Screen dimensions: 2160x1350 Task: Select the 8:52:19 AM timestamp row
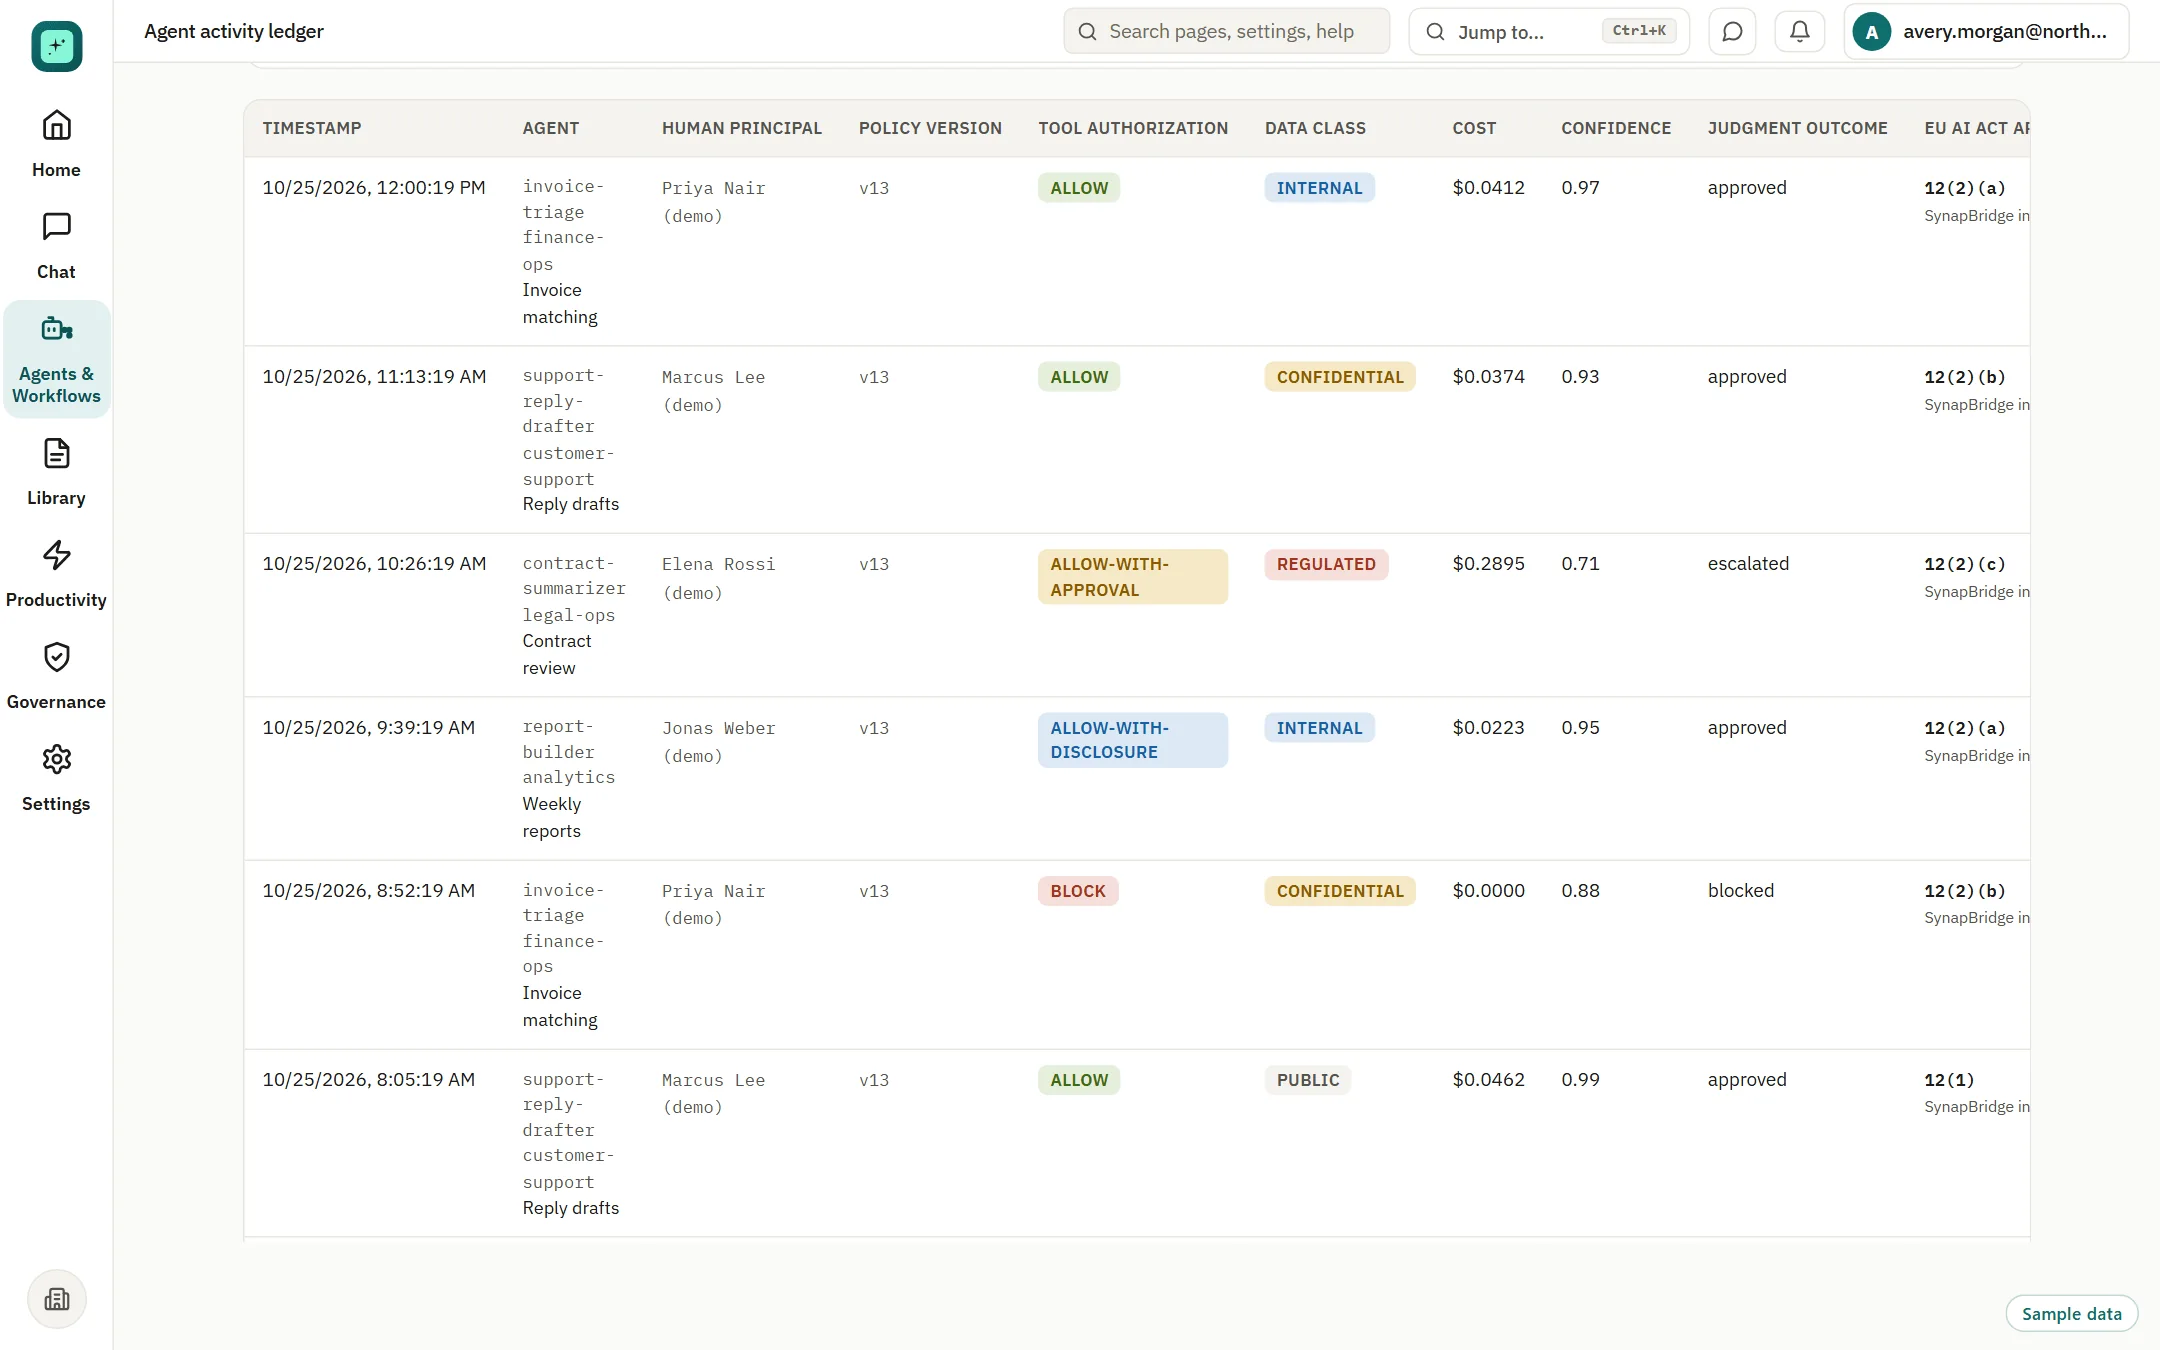[x=1137, y=955]
